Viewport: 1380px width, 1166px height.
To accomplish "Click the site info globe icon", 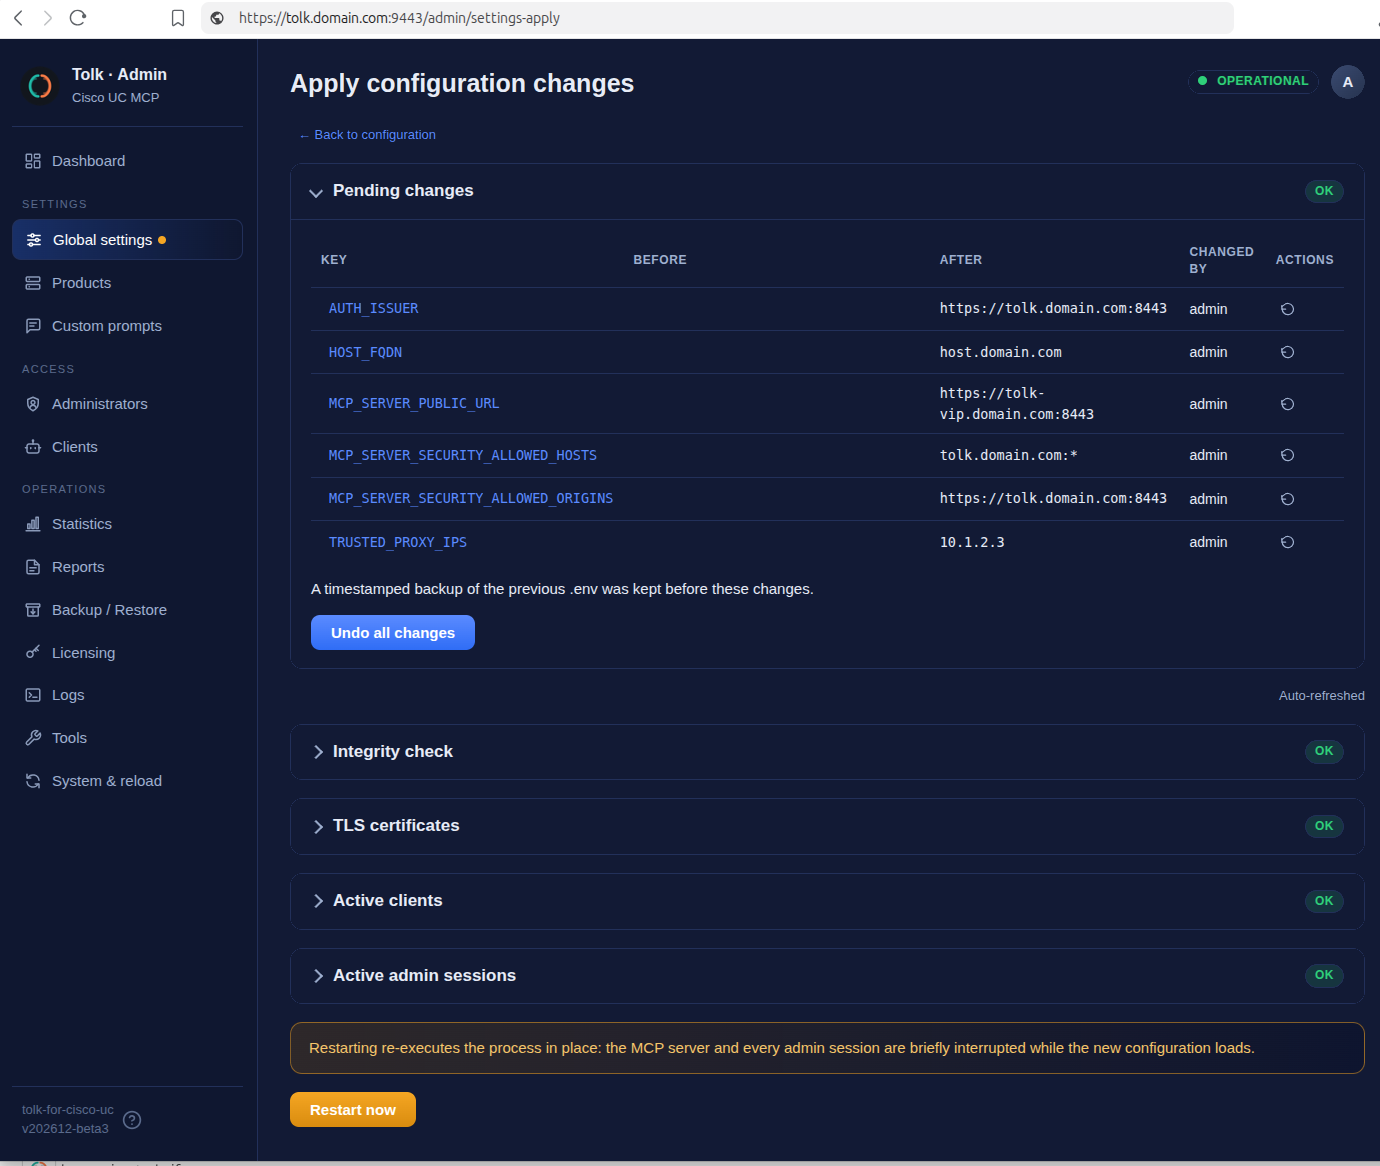I will pyautogui.click(x=217, y=18).
